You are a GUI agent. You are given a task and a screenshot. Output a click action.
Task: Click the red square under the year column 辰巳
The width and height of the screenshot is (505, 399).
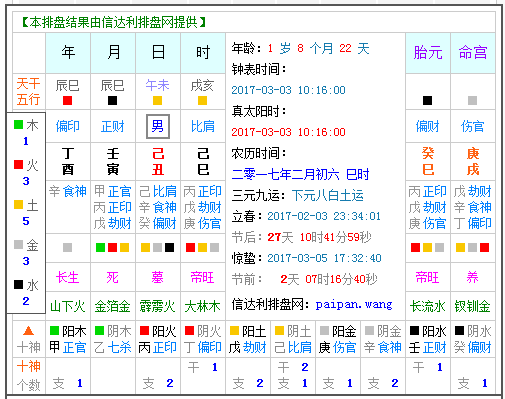pos(67,100)
